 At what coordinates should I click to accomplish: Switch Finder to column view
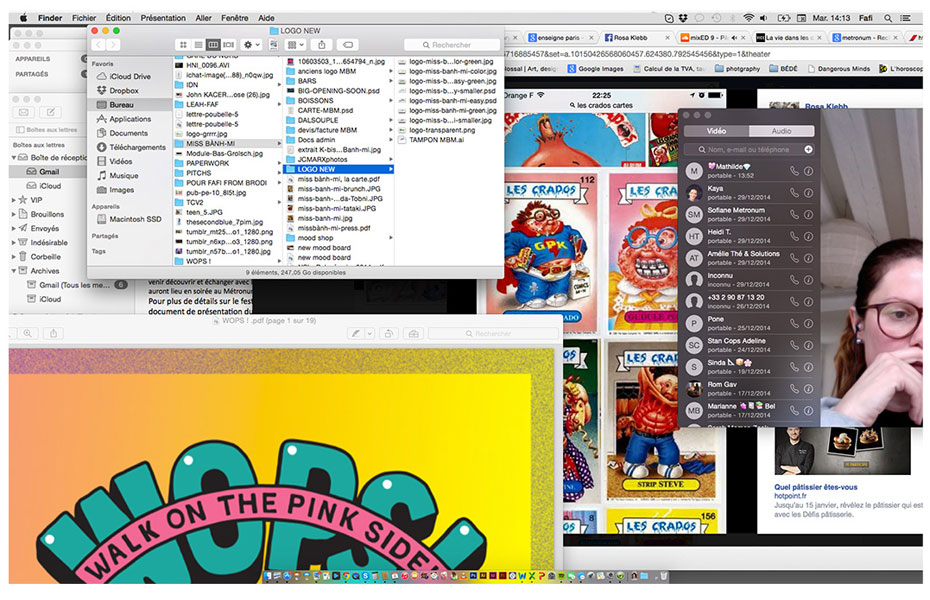click(x=213, y=44)
